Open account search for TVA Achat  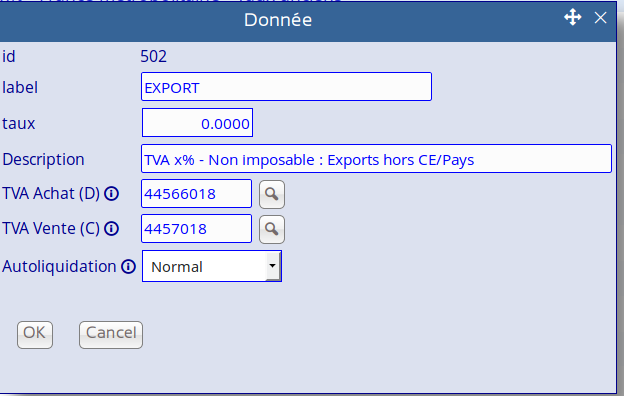point(272,194)
